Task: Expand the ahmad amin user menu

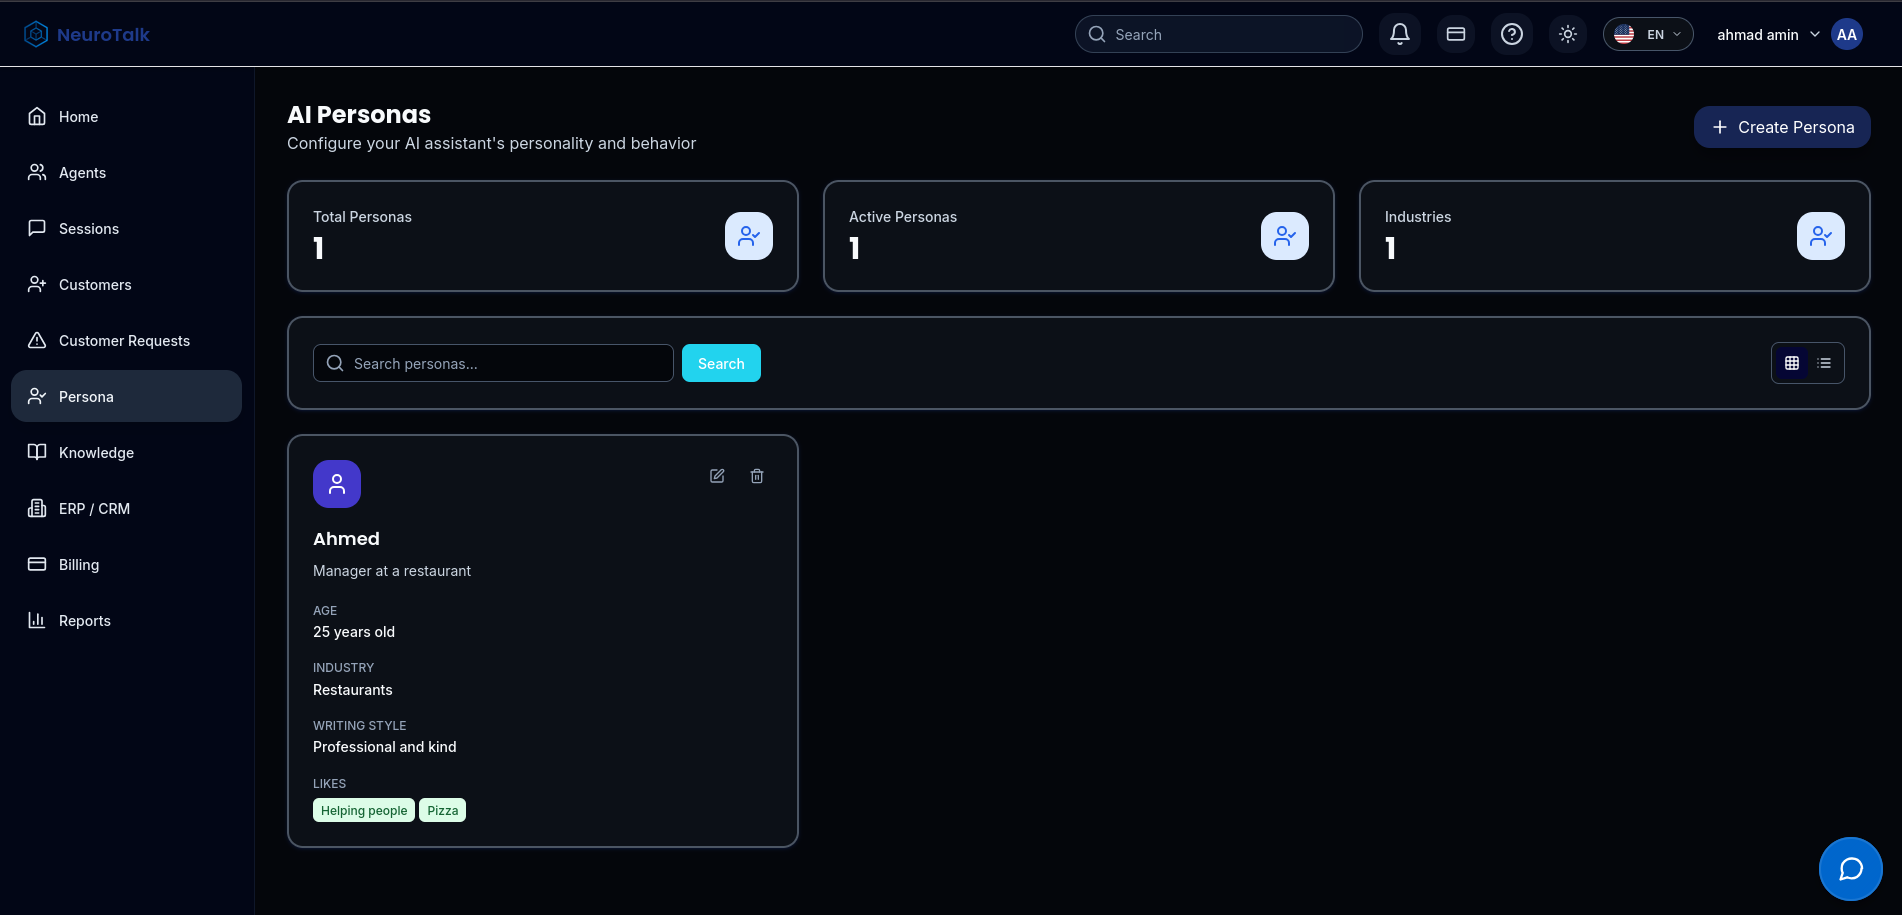Action: [1767, 34]
